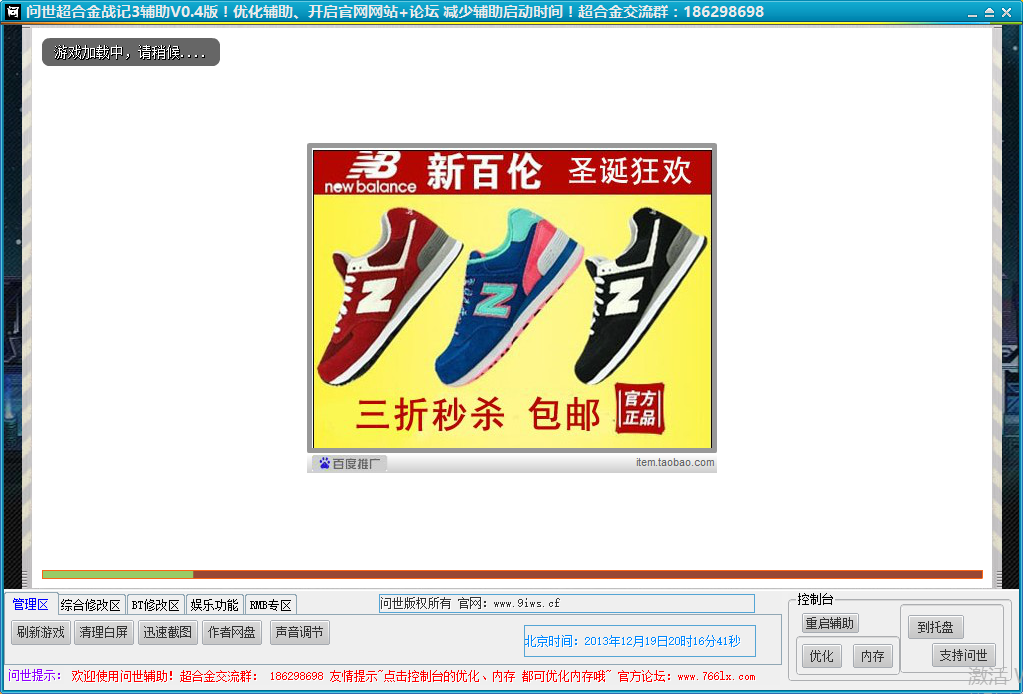This screenshot has height=694, width=1023.
Task: Click the New Balance shoe advertisement image
Action: (x=512, y=298)
